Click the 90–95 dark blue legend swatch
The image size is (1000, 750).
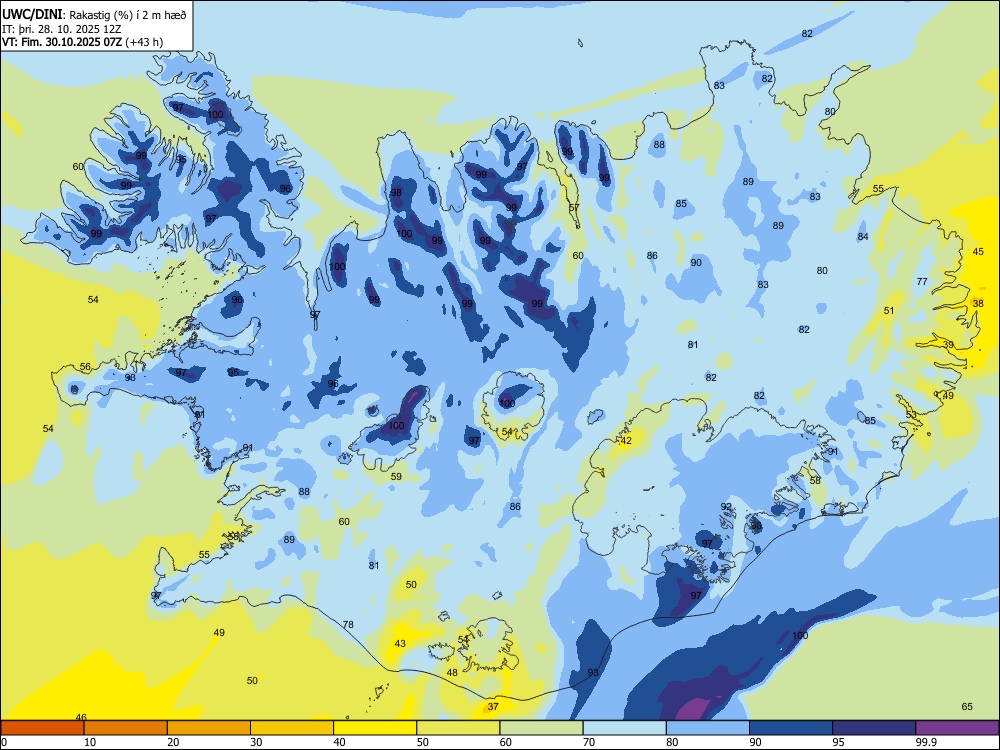[791, 728]
